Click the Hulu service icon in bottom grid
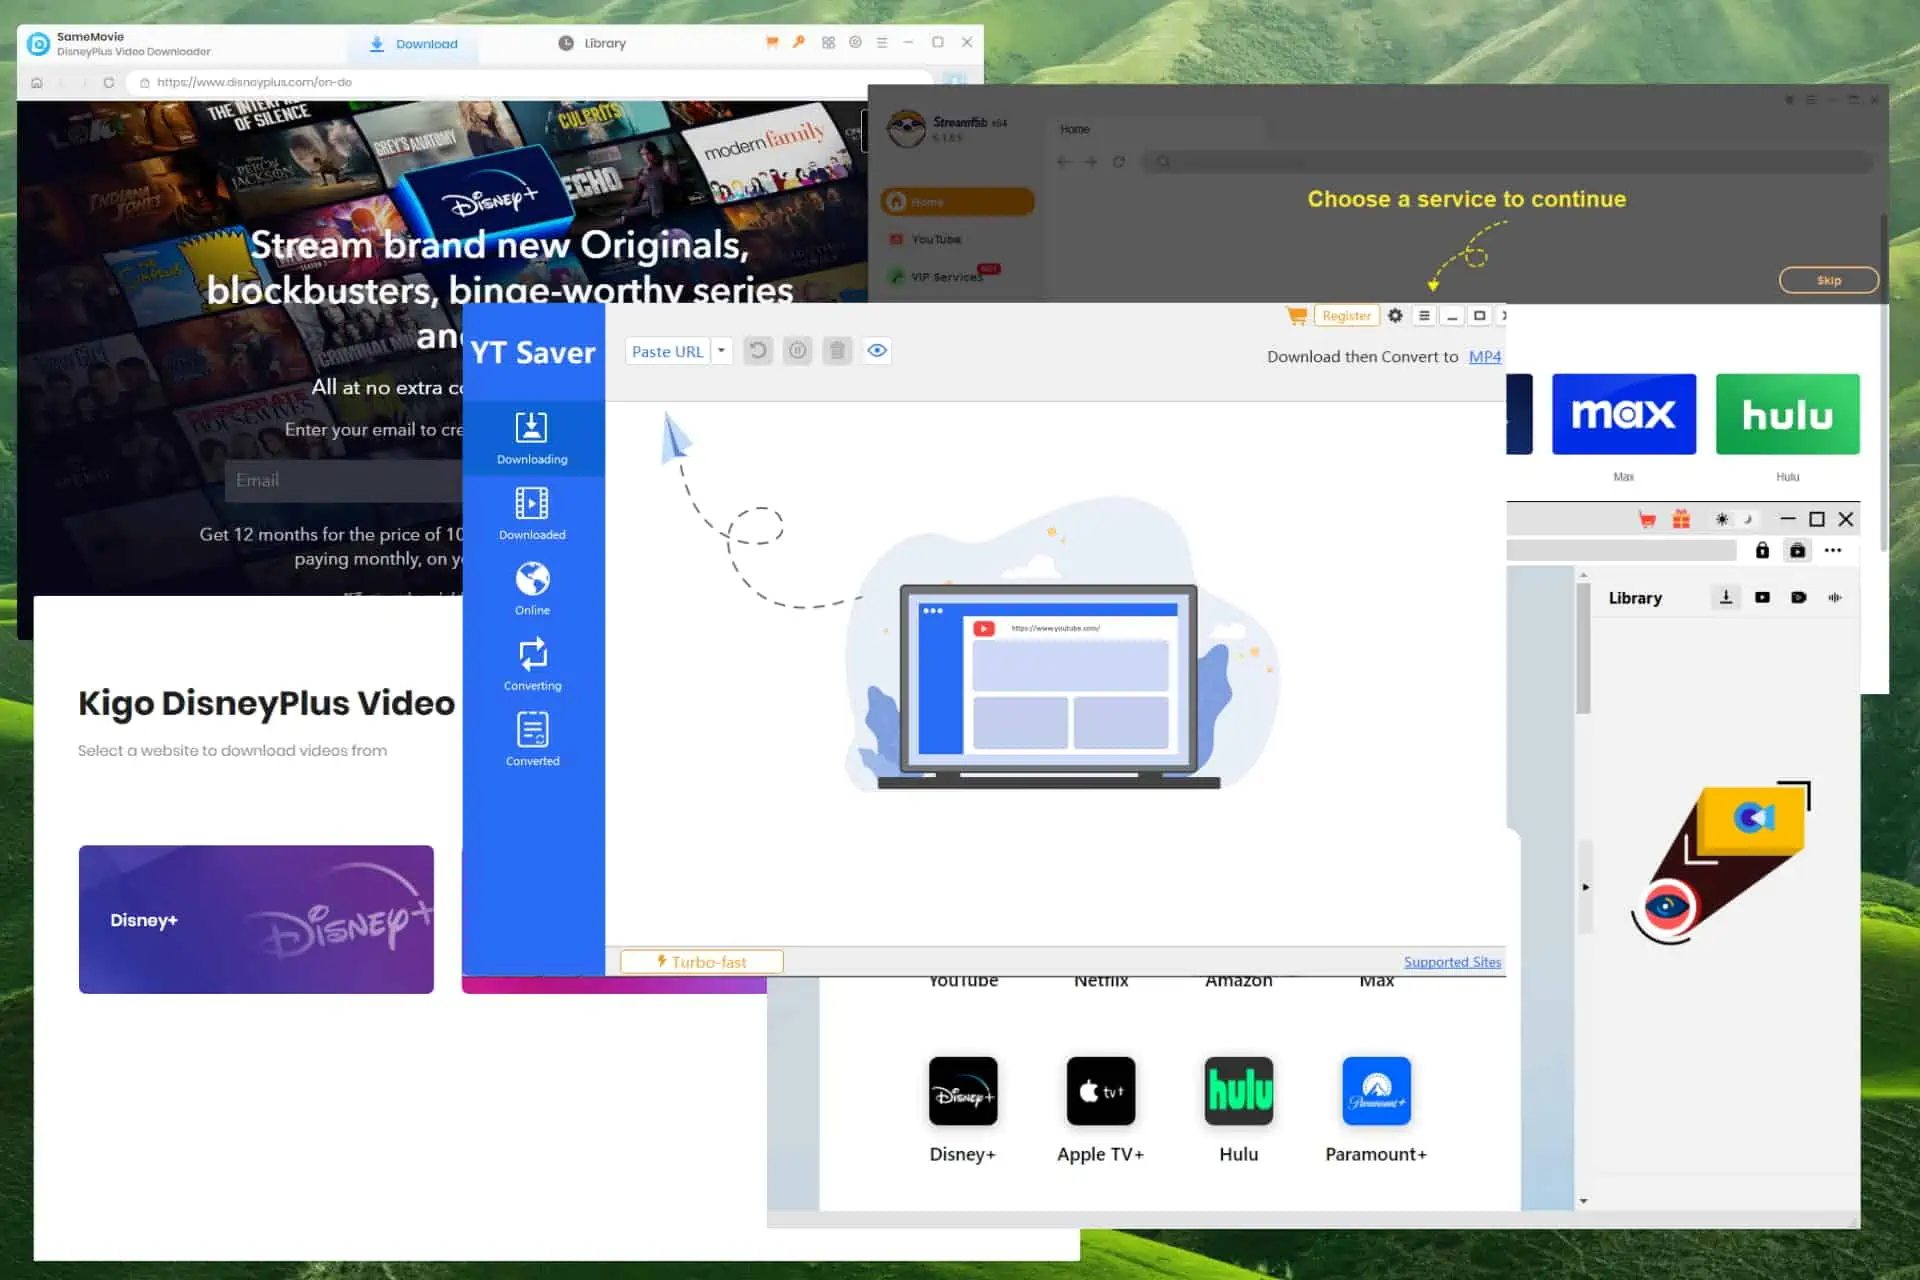The height and width of the screenshot is (1280, 1920). pyautogui.click(x=1238, y=1091)
